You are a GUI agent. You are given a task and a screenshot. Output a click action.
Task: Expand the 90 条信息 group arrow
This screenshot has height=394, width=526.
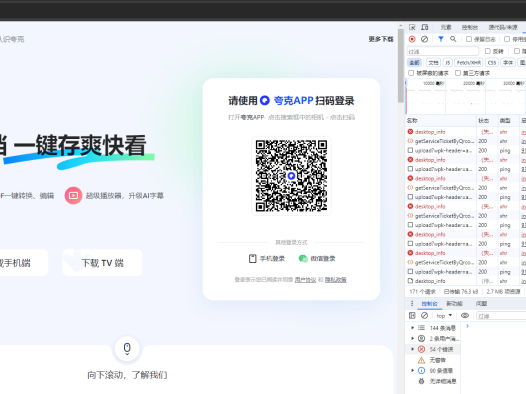tap(413, 371)
